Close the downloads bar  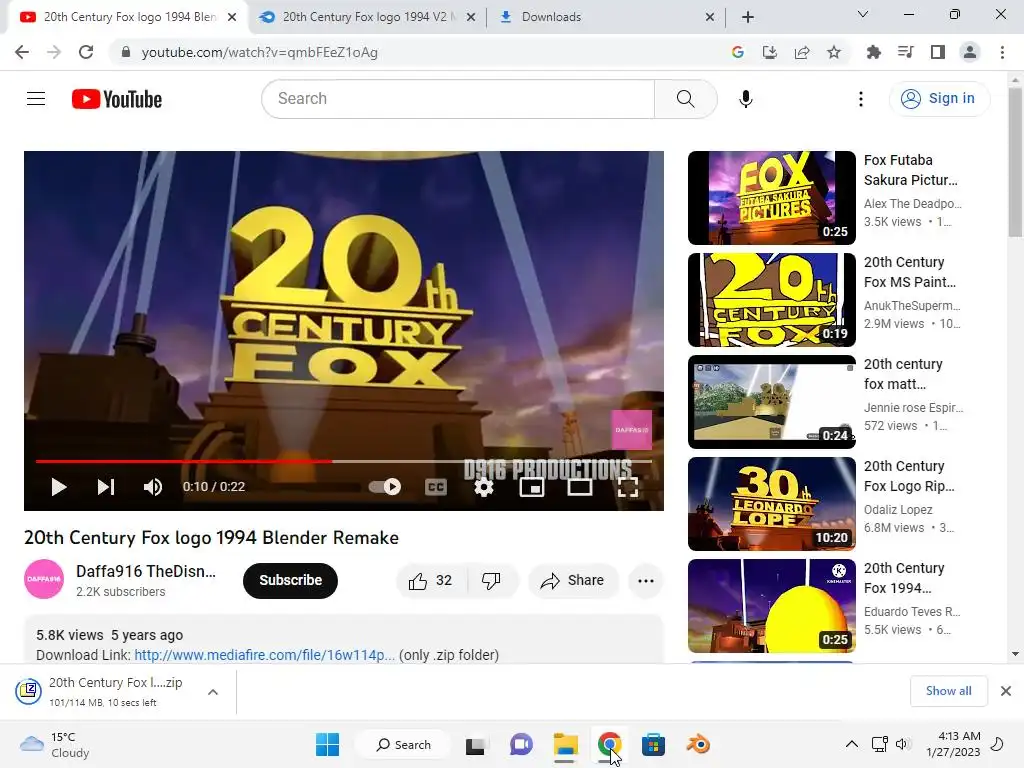[x=1006, y=691]
